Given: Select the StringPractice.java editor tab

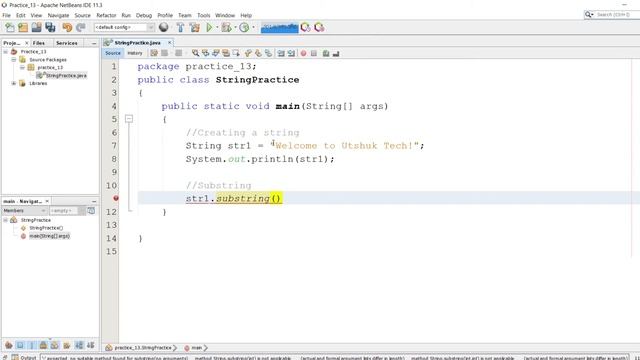Looking at the screenshot, I should tap(137, 42).
